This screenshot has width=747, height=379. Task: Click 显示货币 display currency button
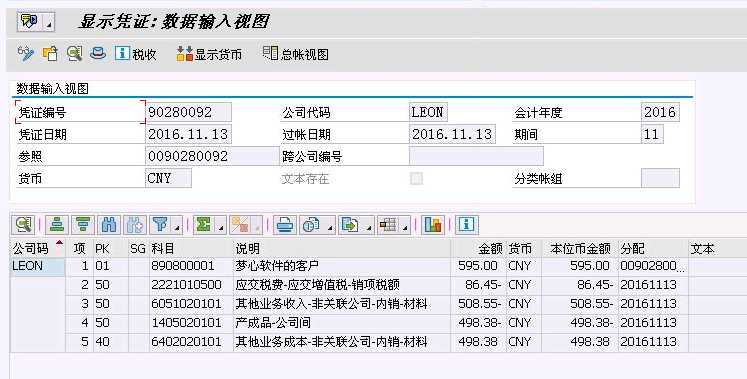coord(209,54)
